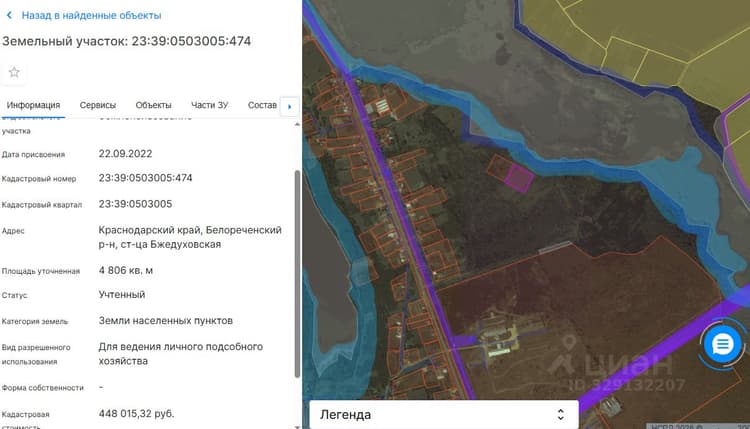Click the cadastral number 23:39:0503005:474 value
Screen dimensions: 750x429
tap(145, 178)
